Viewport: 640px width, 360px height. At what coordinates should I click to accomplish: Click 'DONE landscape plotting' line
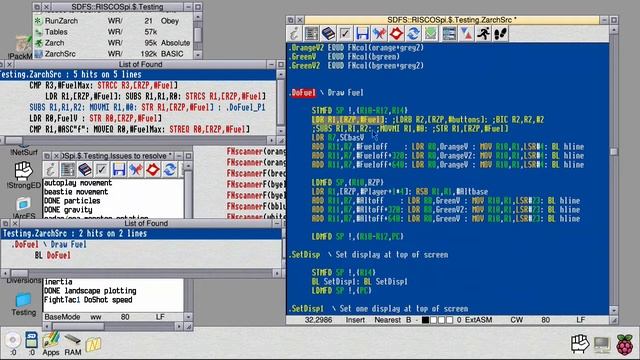[90, 291]
